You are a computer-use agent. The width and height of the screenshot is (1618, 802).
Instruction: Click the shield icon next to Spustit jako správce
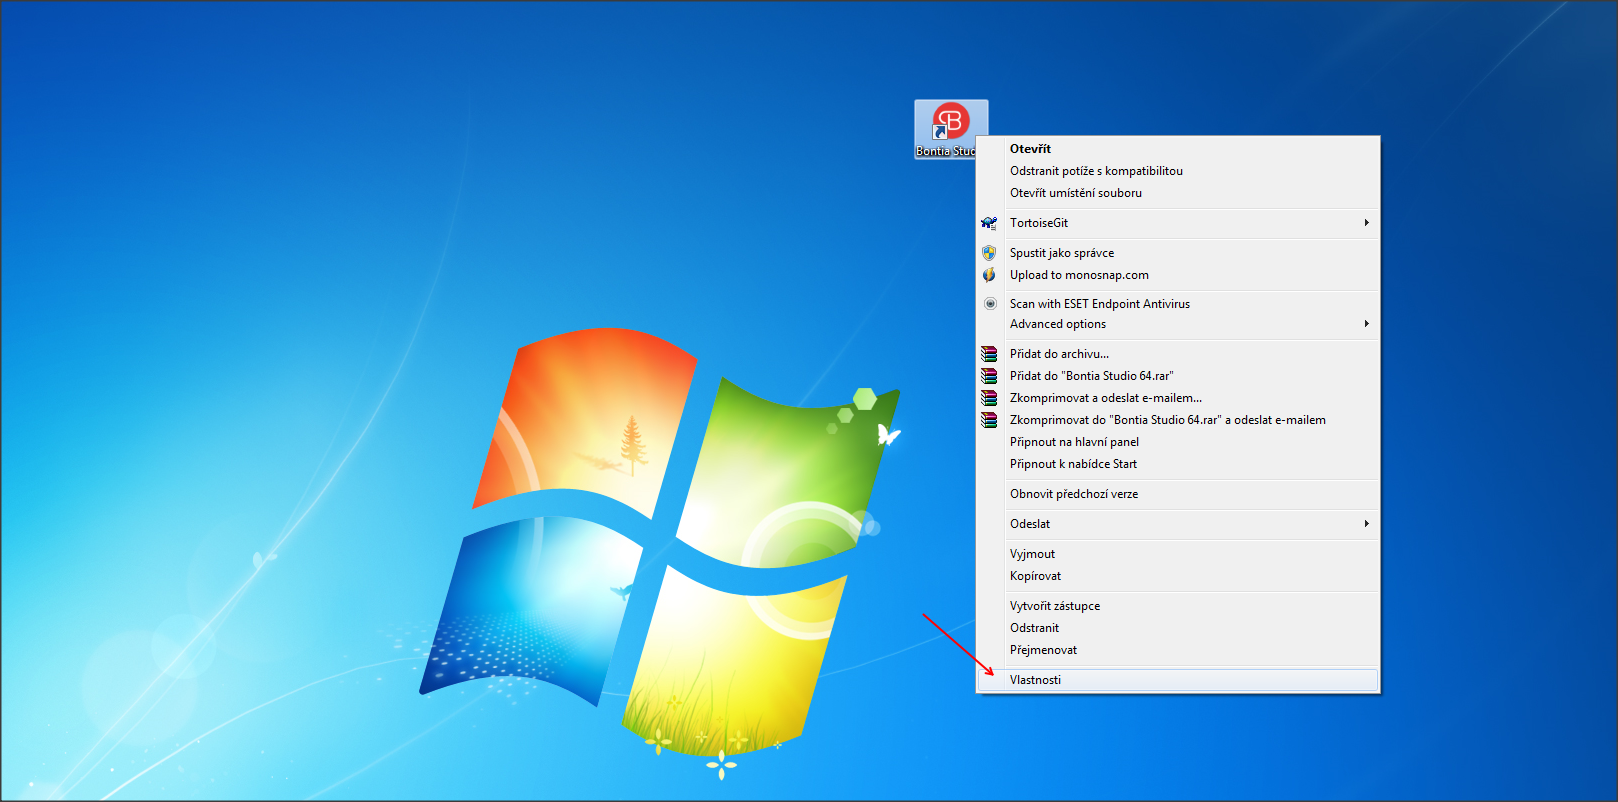click(x=989, y=253)
